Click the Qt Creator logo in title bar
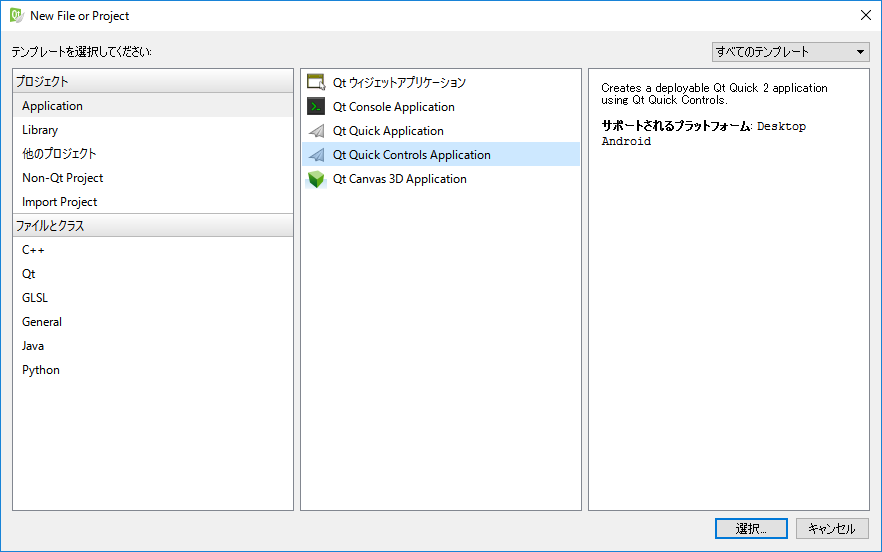This screenshot has width=882, height=552. [x=17, y=15]
